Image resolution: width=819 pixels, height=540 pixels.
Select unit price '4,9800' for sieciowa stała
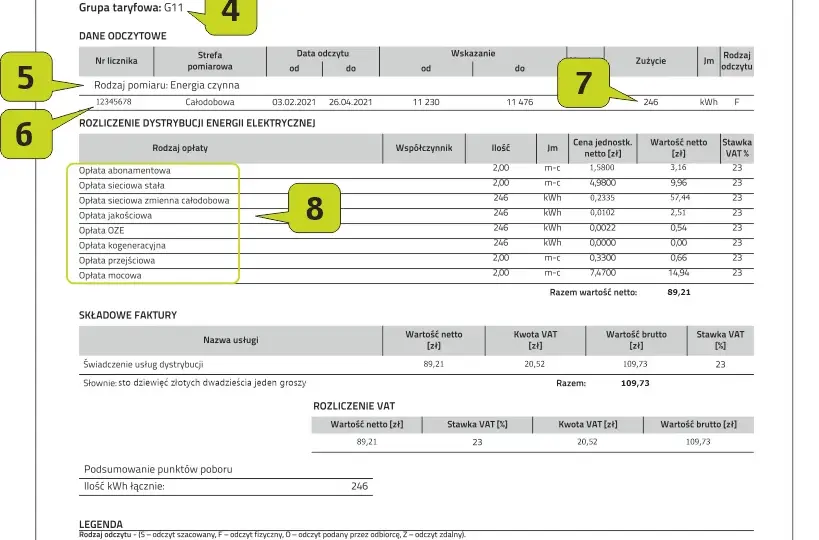coord(603,183)
